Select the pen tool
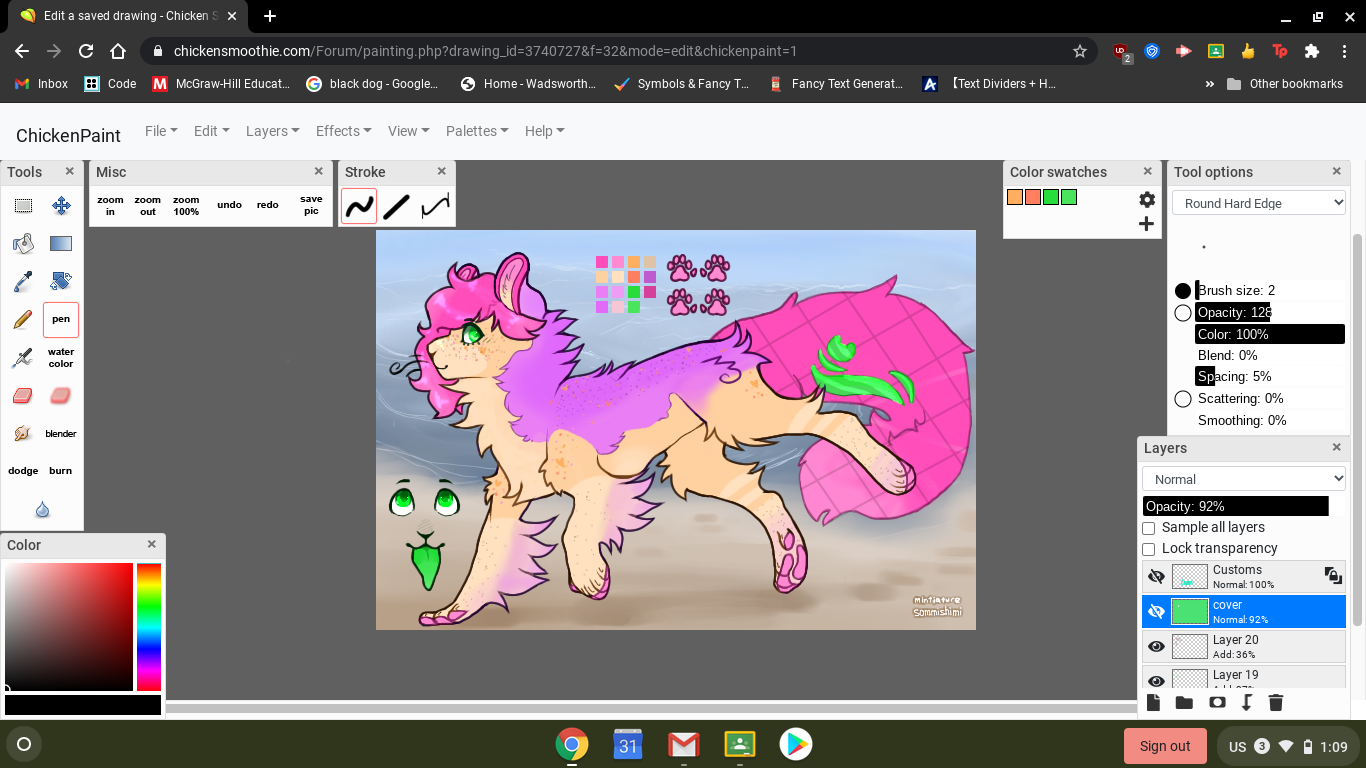Screen dimensions: 1366x768 [x=61, y=319]
